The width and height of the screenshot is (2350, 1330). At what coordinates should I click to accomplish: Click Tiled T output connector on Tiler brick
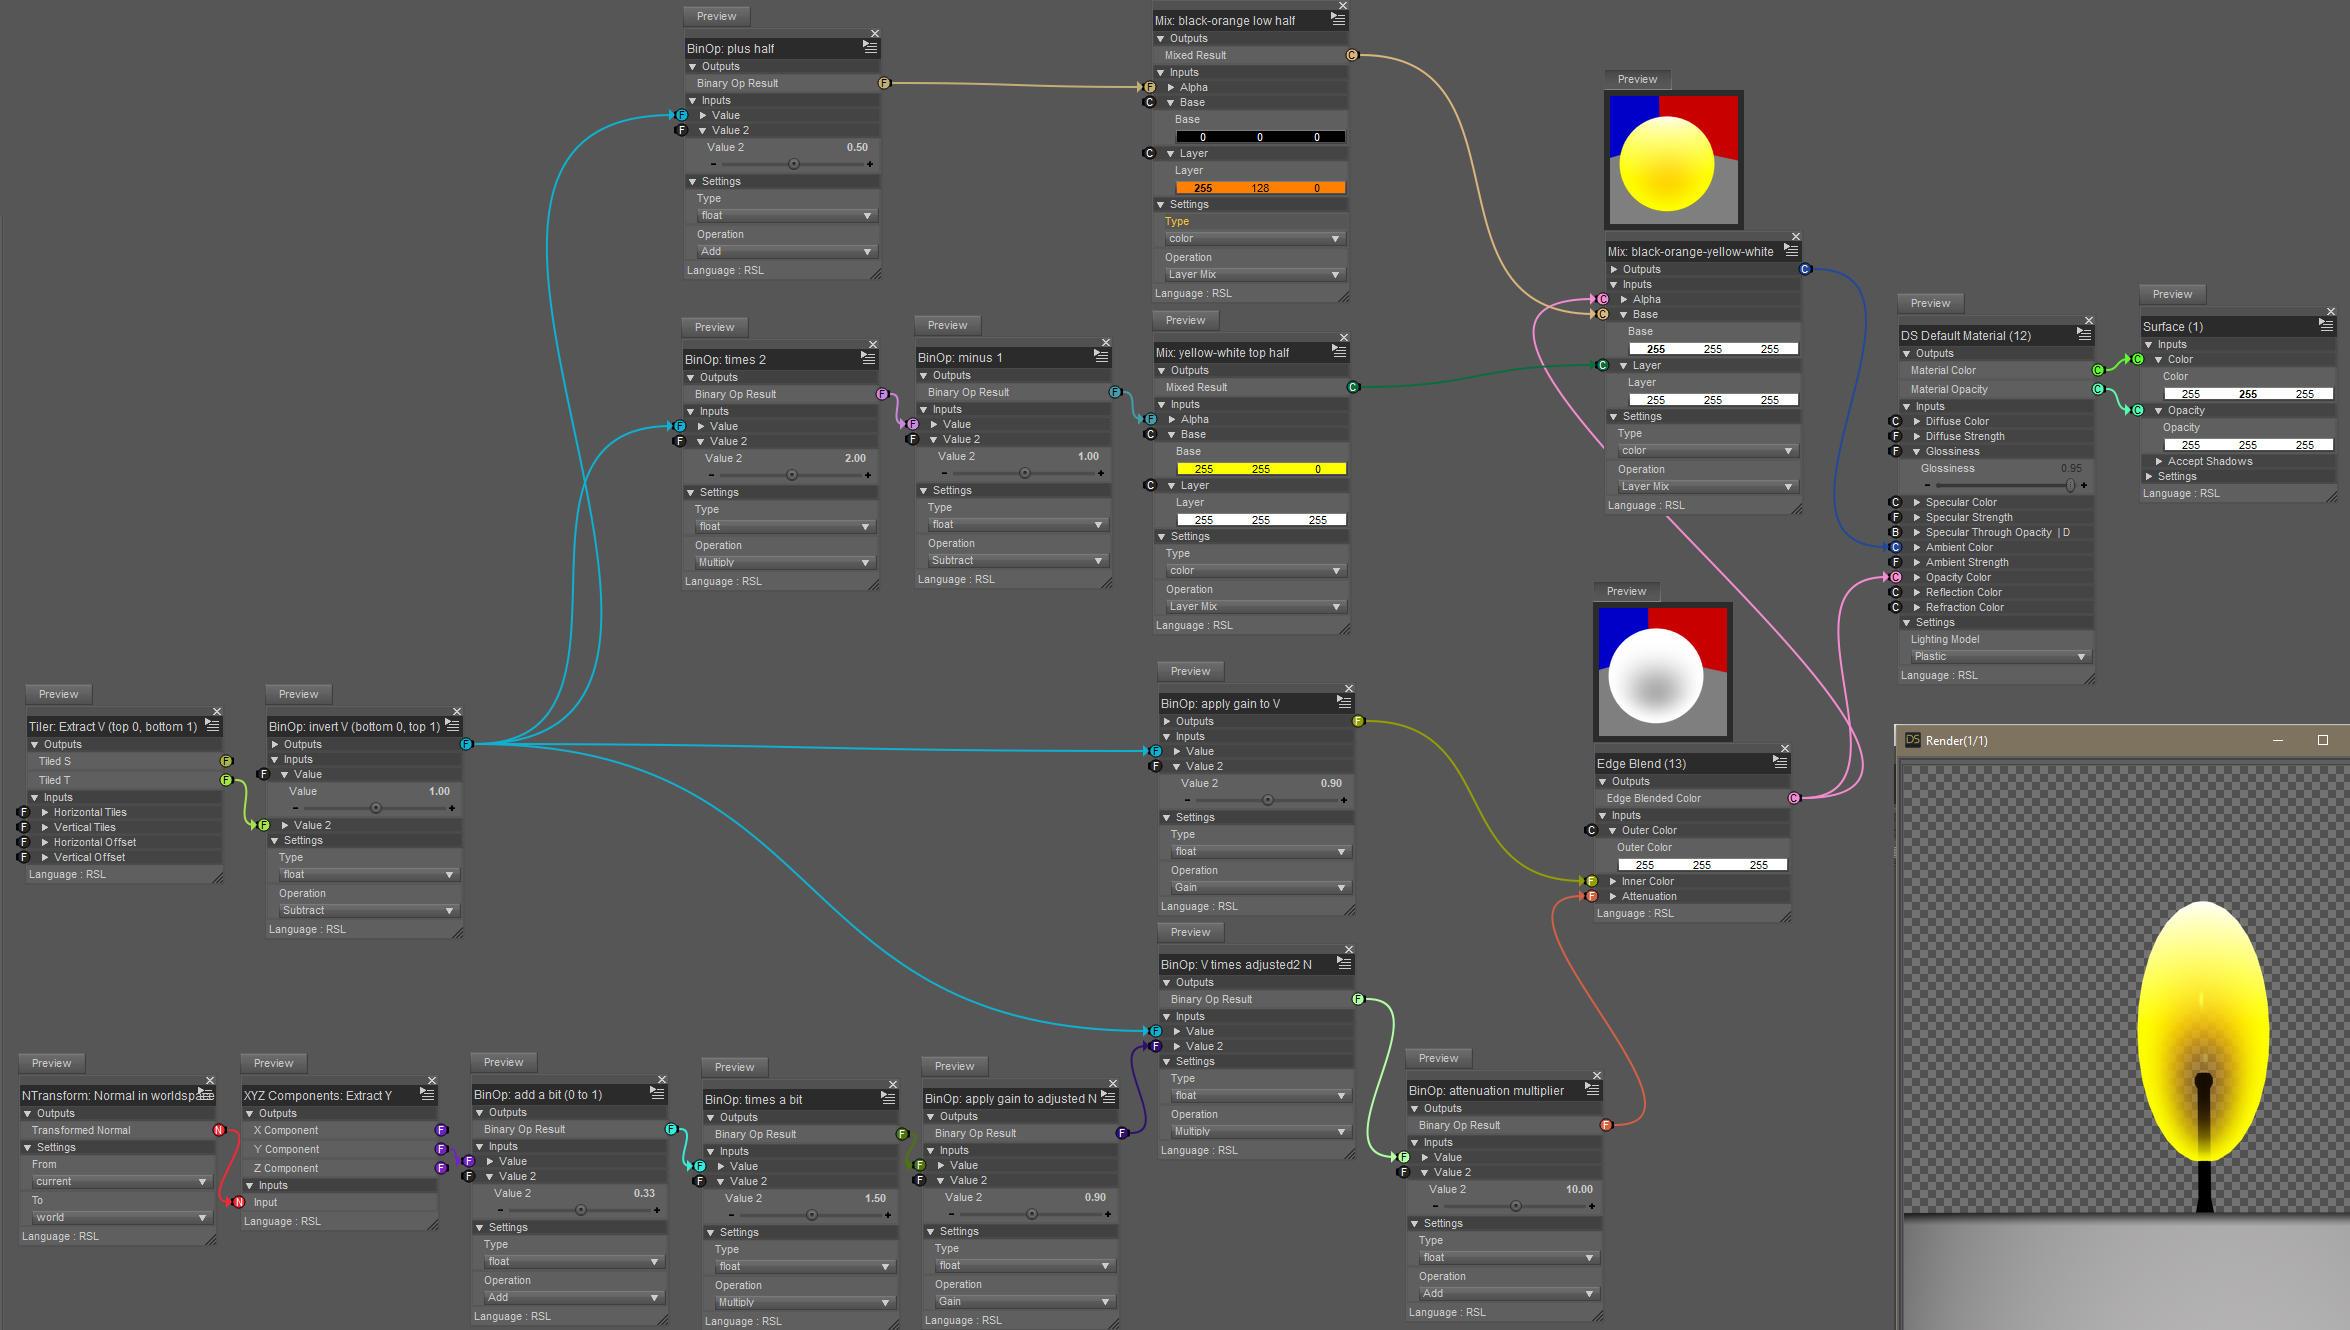[226, 780]
